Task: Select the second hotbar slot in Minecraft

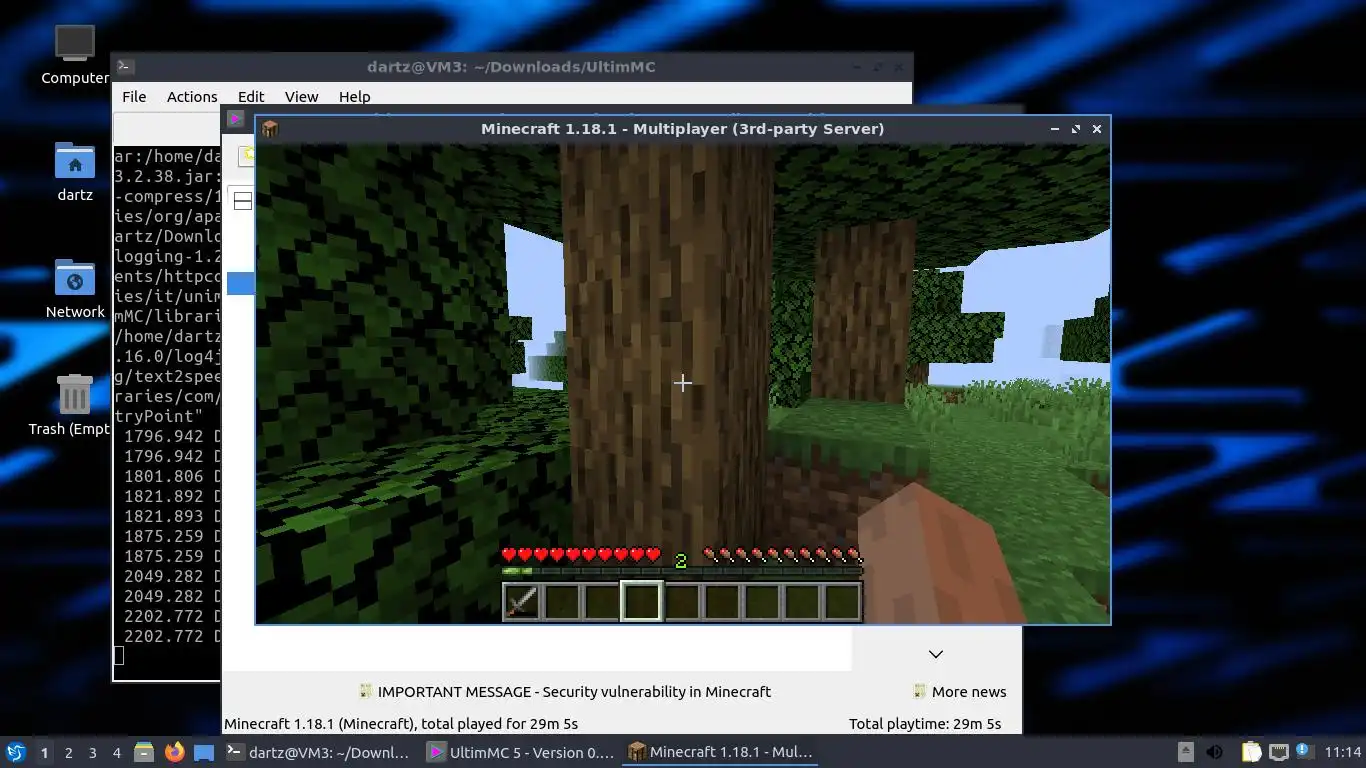Action: coord(561,602)
